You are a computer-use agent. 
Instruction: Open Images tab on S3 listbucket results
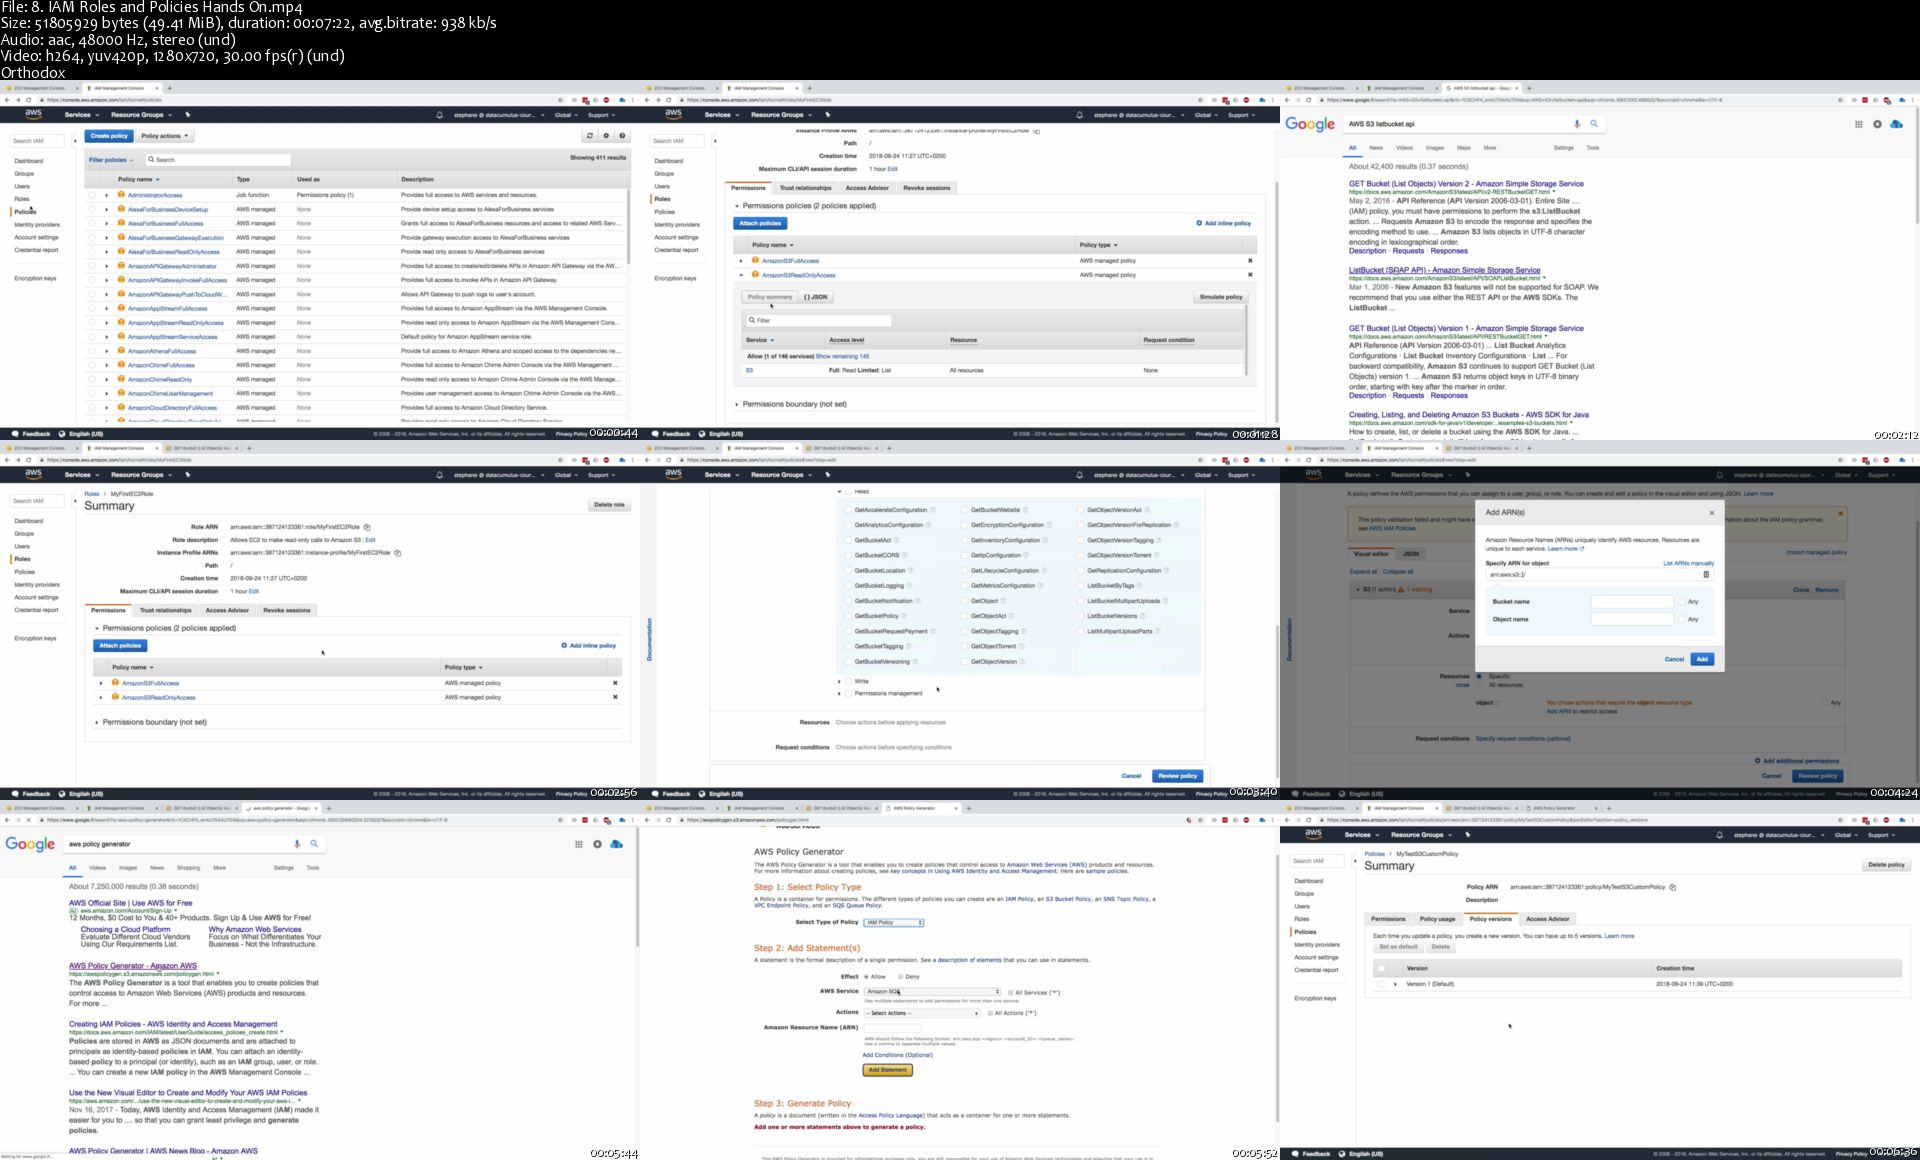1434,148
